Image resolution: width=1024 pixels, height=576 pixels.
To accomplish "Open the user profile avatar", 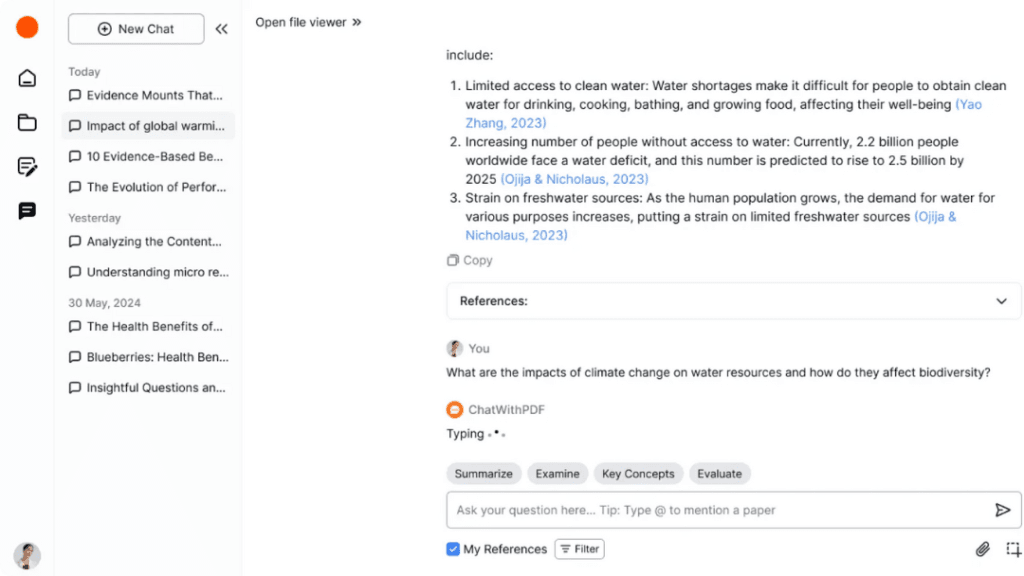I will [27, 556].
